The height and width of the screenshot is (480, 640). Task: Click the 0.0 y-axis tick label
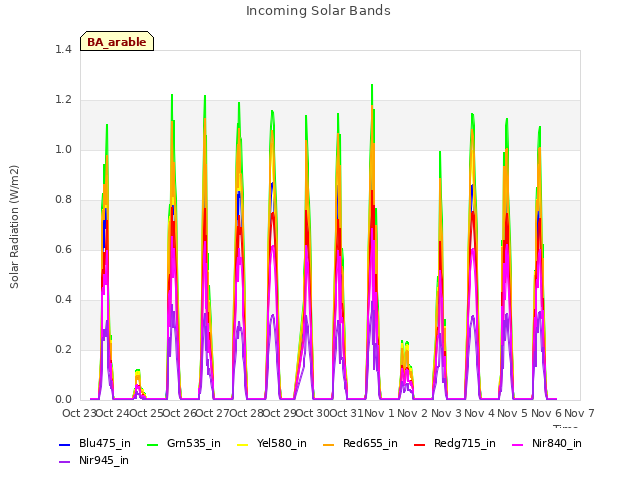pos(63,400)
